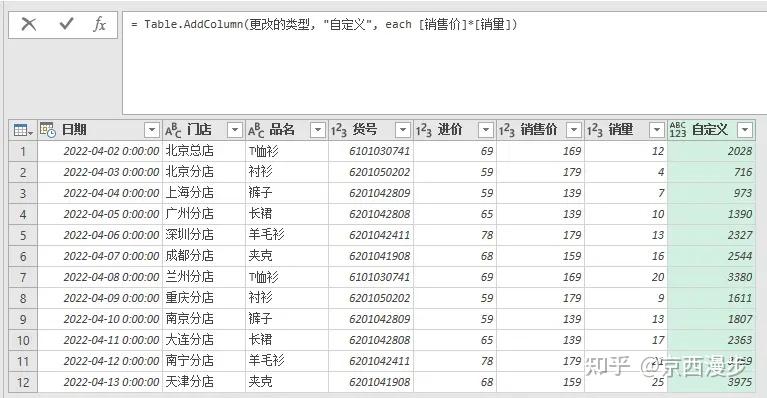
Task: Change data type icon of 销售价 column
Action: click(507, 130)
